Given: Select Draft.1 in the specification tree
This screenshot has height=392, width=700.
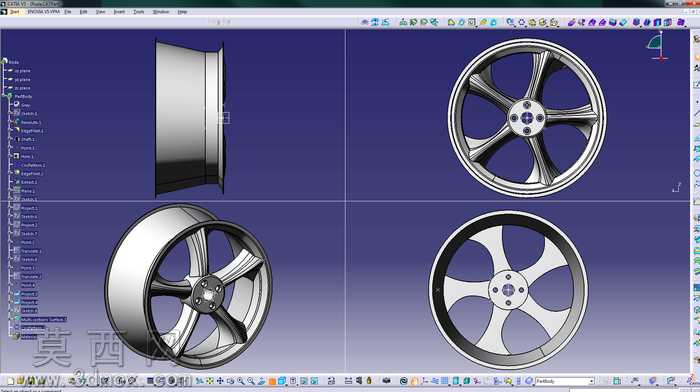Looking at the screenshot, I should pos(28,139).
